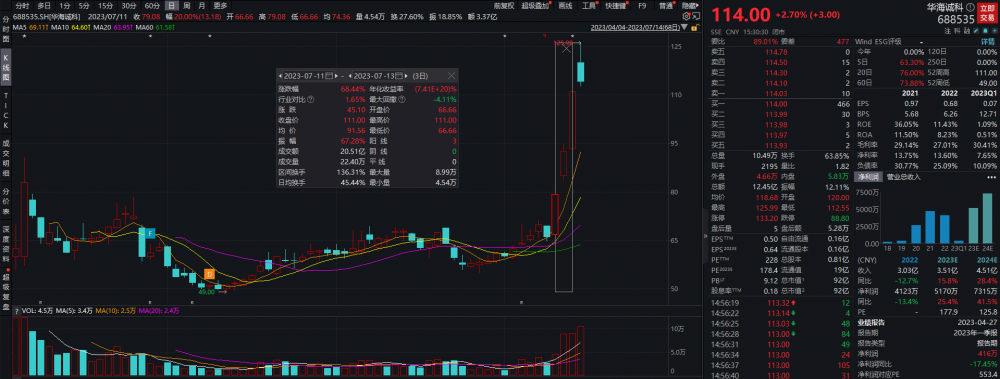Screen dimensions: 1000x379
Task: Click the 科 tag icon
Action: pos(957,31)
